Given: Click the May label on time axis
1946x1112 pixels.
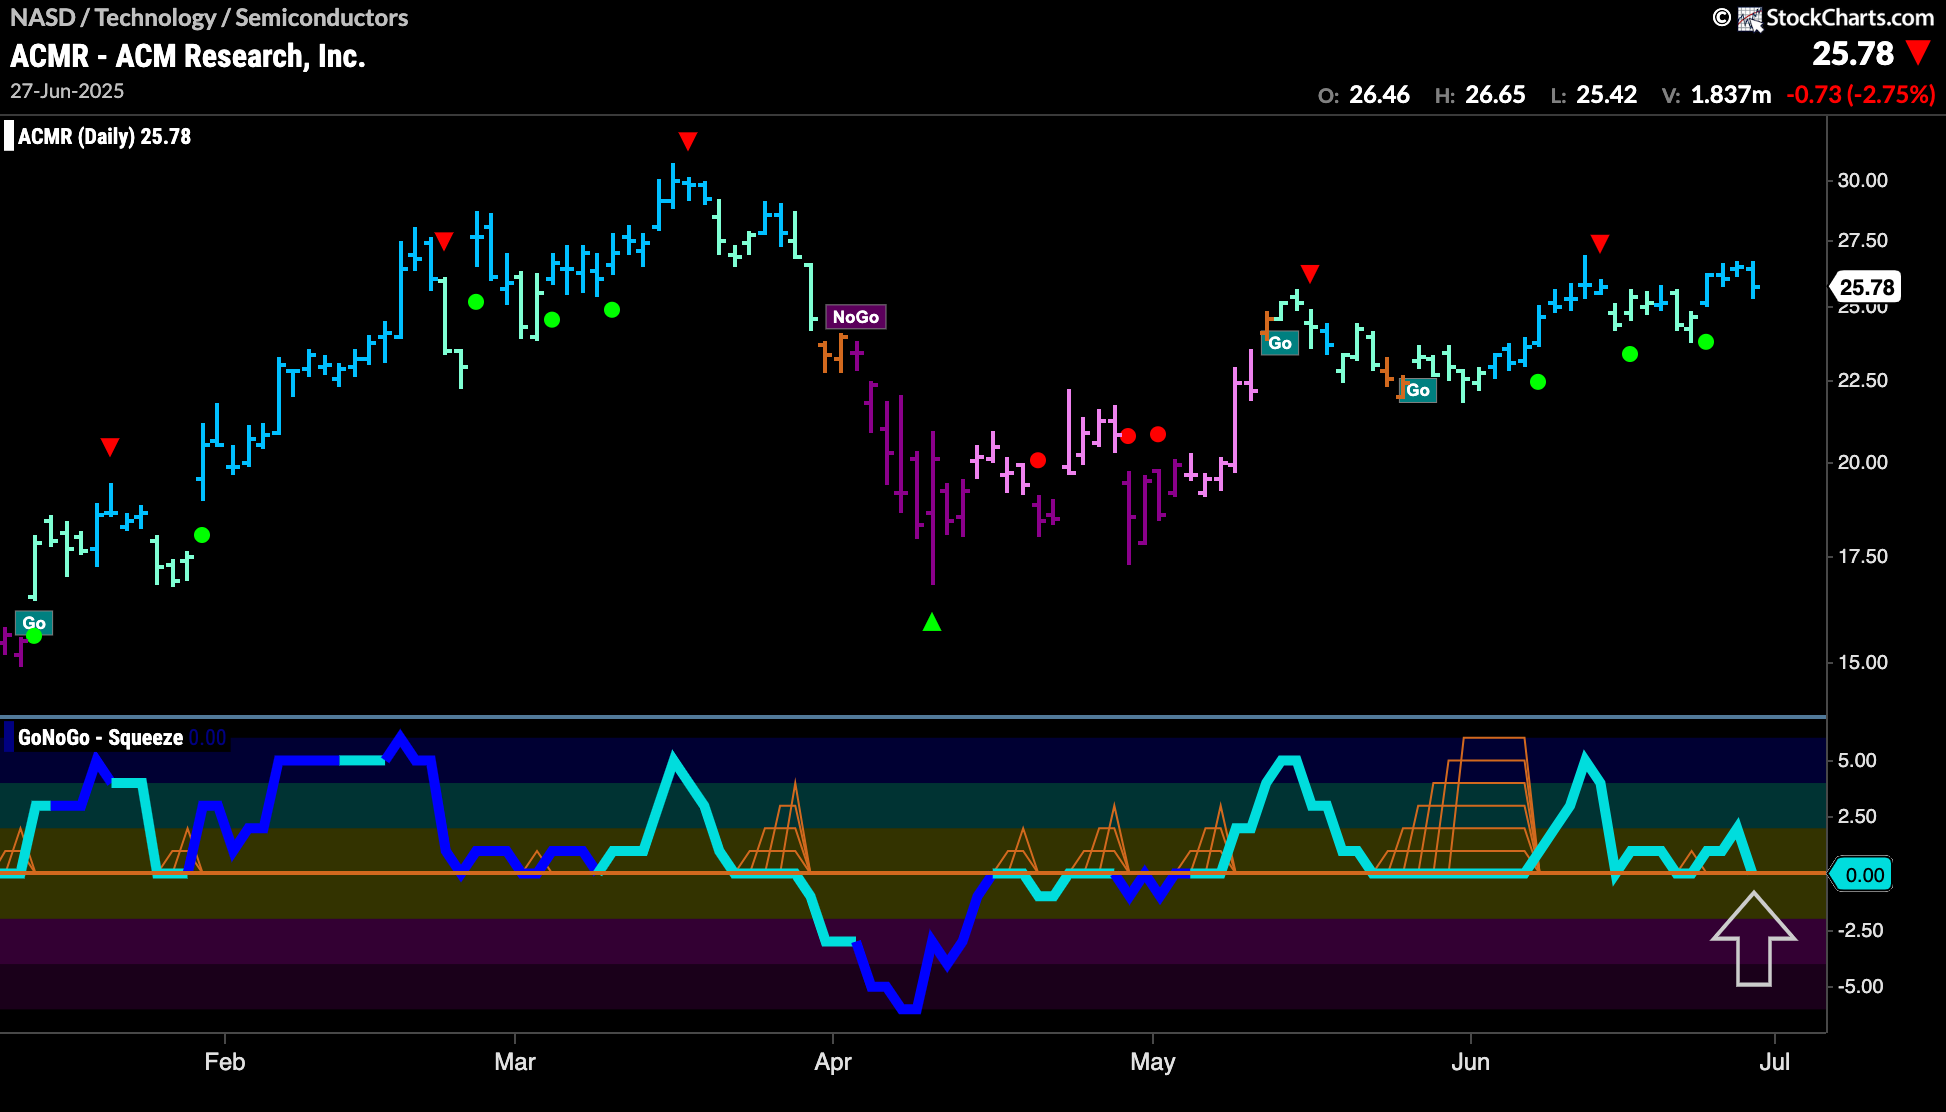Looking at the screenshot, I should (x=1153, y=1062).
